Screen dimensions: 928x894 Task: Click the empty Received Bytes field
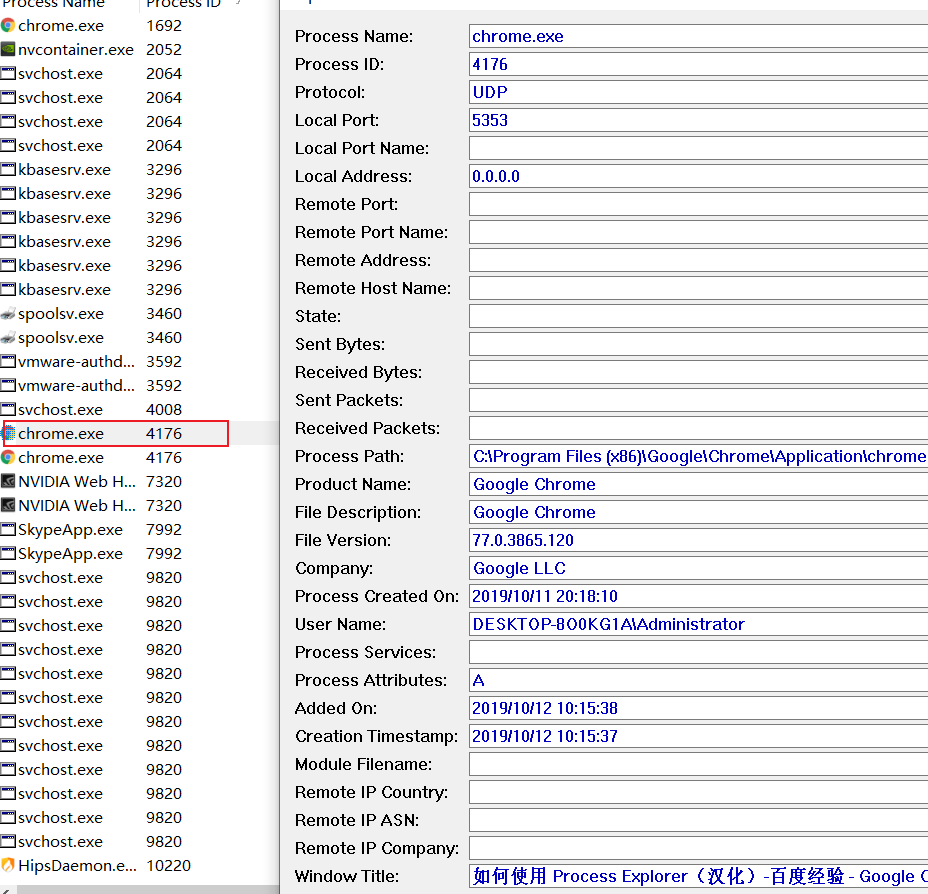click(698, 372)
